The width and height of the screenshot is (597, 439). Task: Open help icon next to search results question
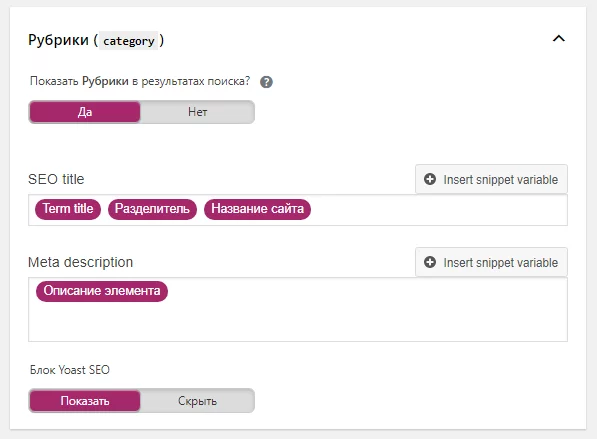(266, 82)
